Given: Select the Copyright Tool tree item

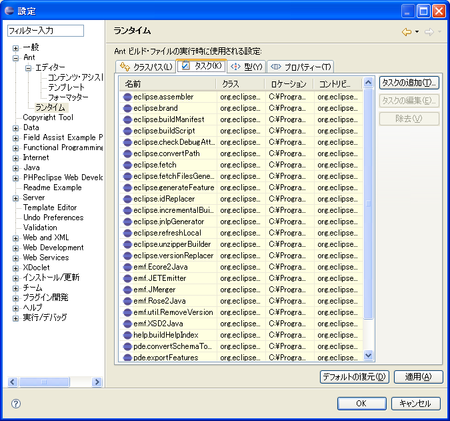Looking at the screenshot, I should [48, 117].
